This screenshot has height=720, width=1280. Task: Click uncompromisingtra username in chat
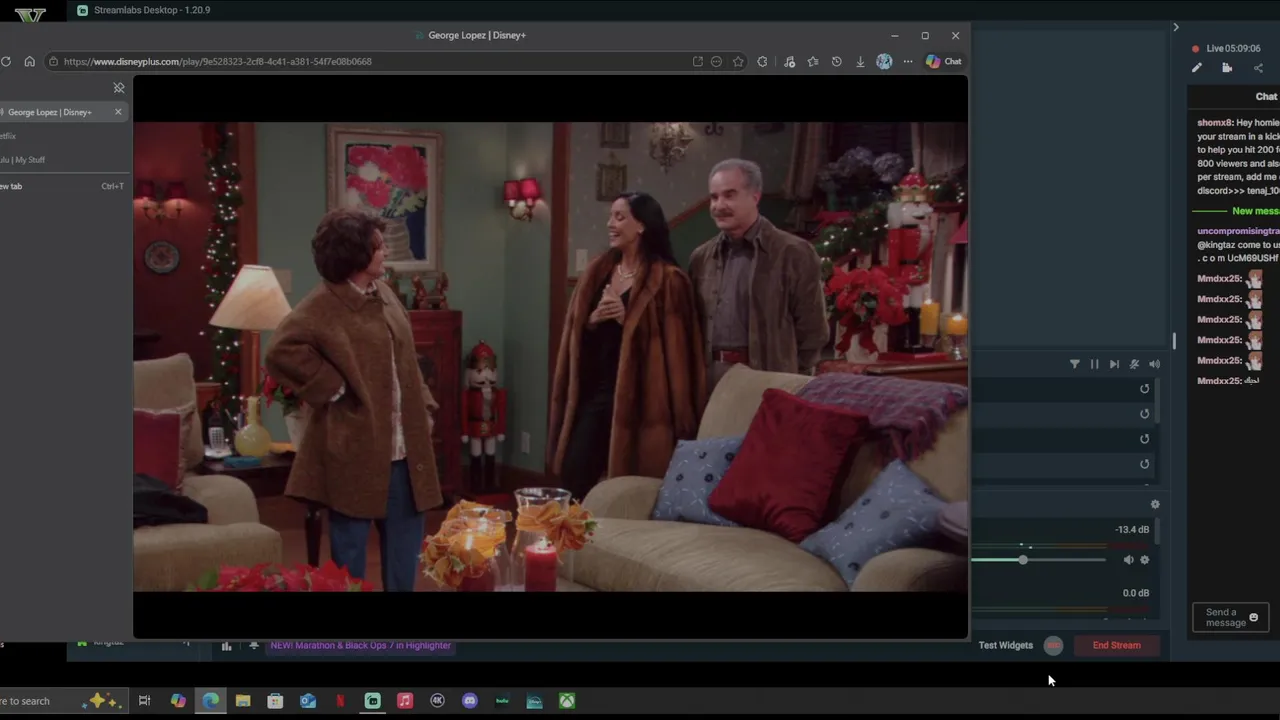coord(1238,231)
